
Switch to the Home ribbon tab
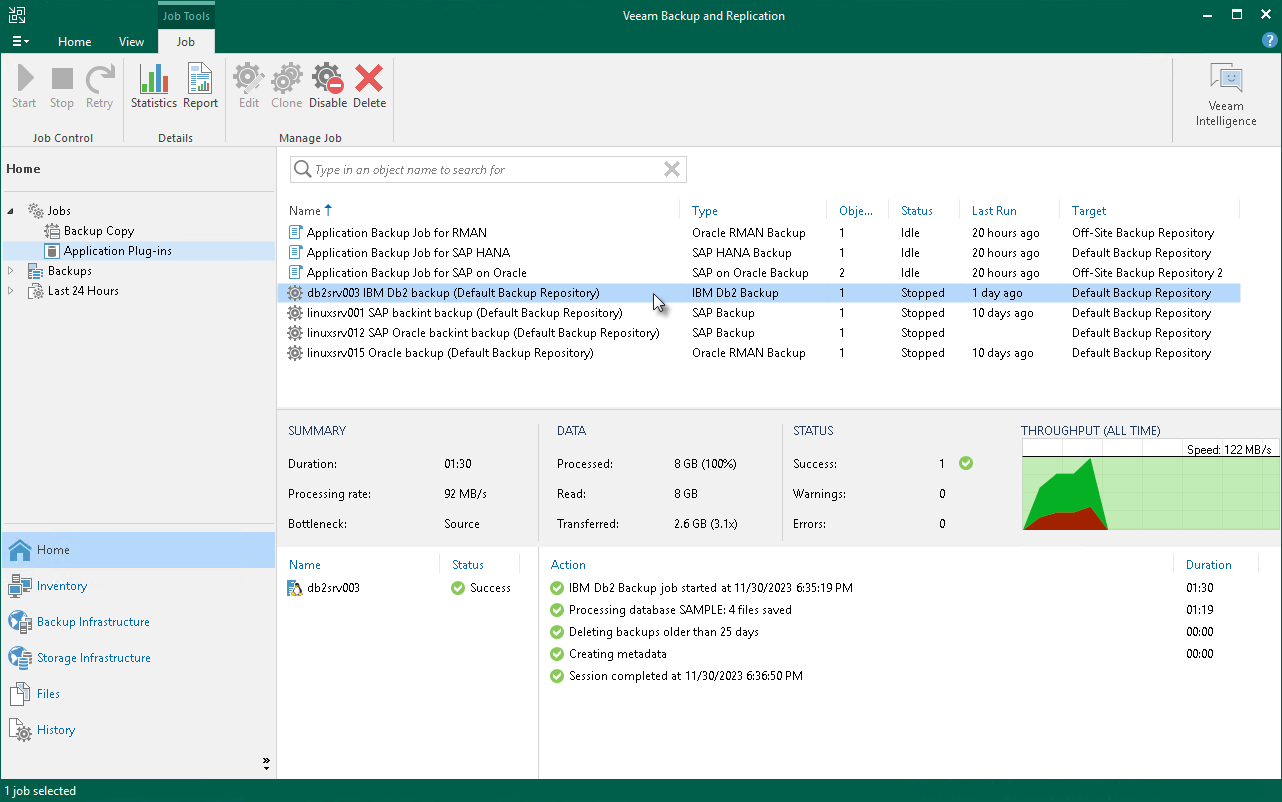75,42
